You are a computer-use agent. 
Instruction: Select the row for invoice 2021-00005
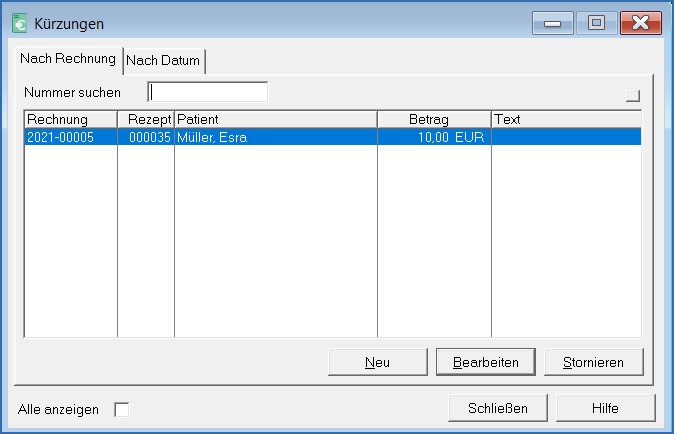point(200,137)
